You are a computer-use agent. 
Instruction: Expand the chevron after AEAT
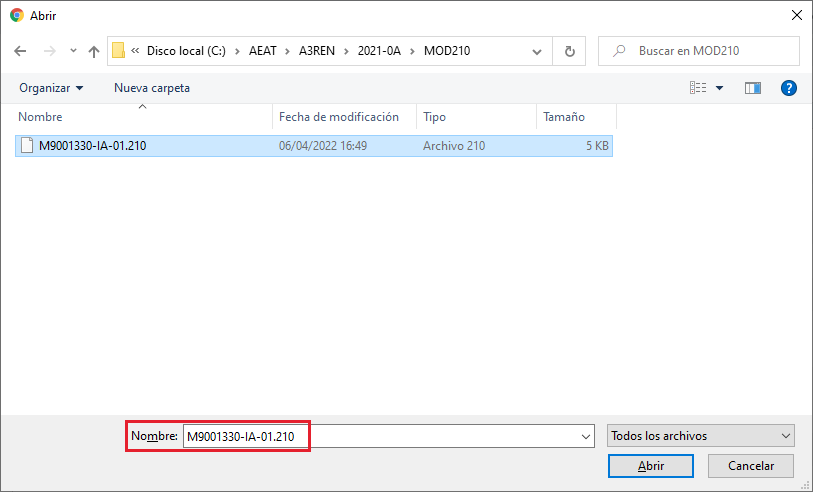[x=288, y=51]
